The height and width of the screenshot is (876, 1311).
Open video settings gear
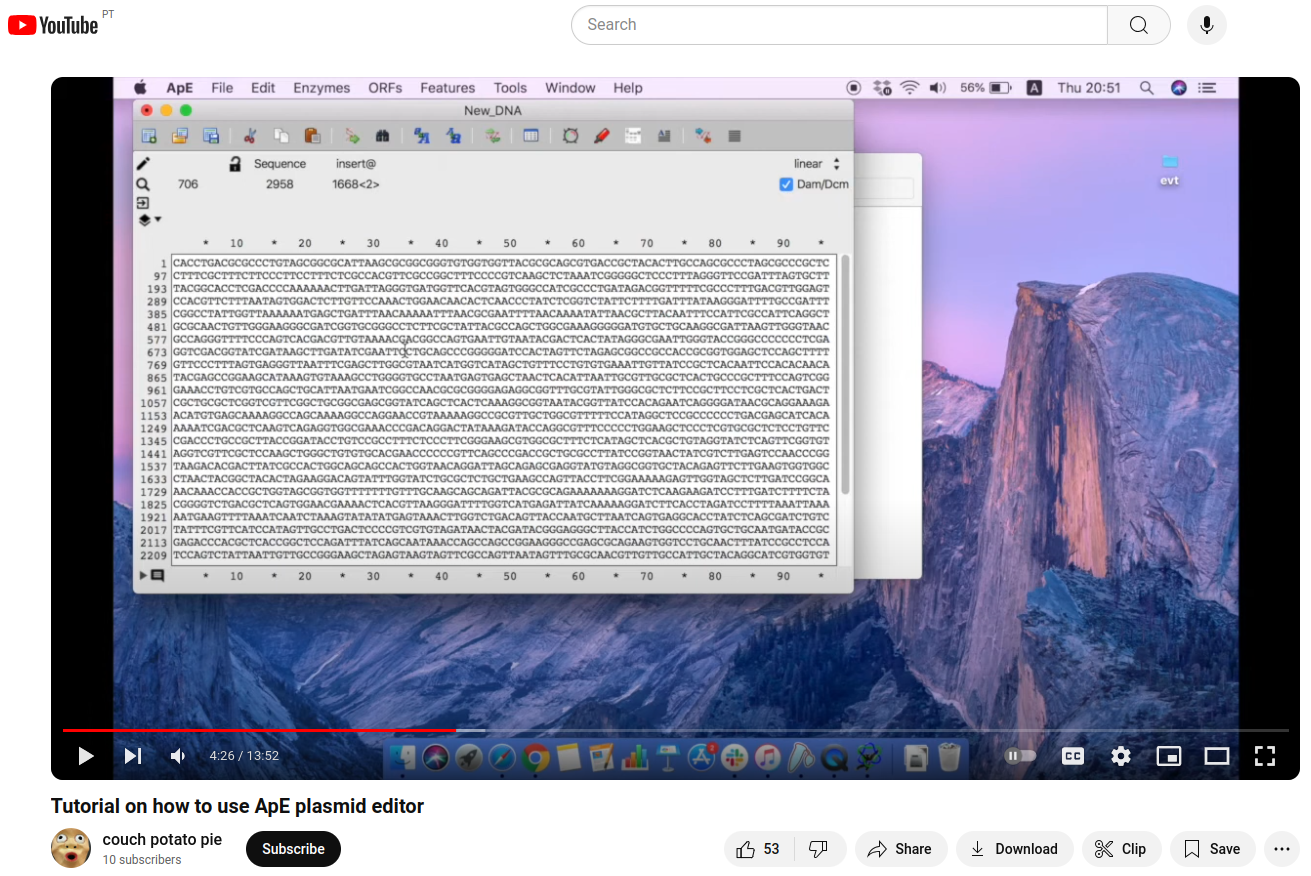(1121, 756)
